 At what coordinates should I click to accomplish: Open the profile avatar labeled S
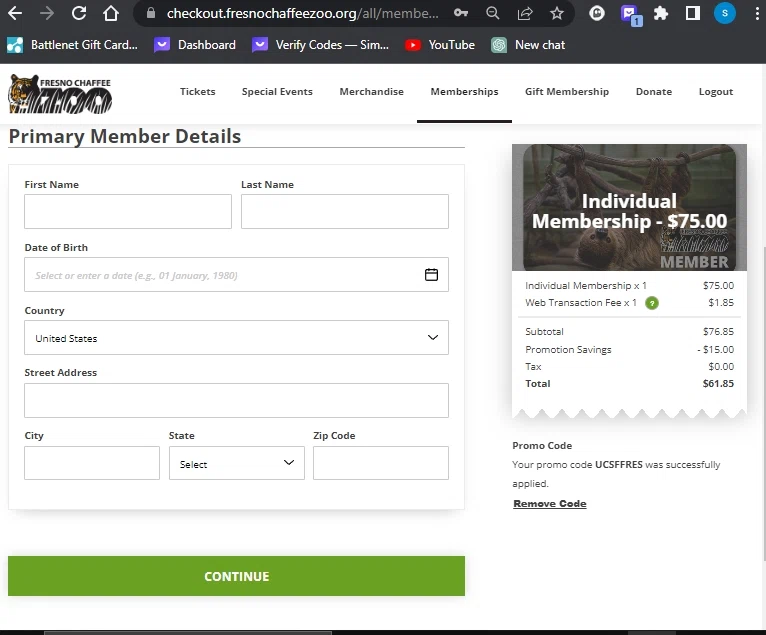[724, 13]
